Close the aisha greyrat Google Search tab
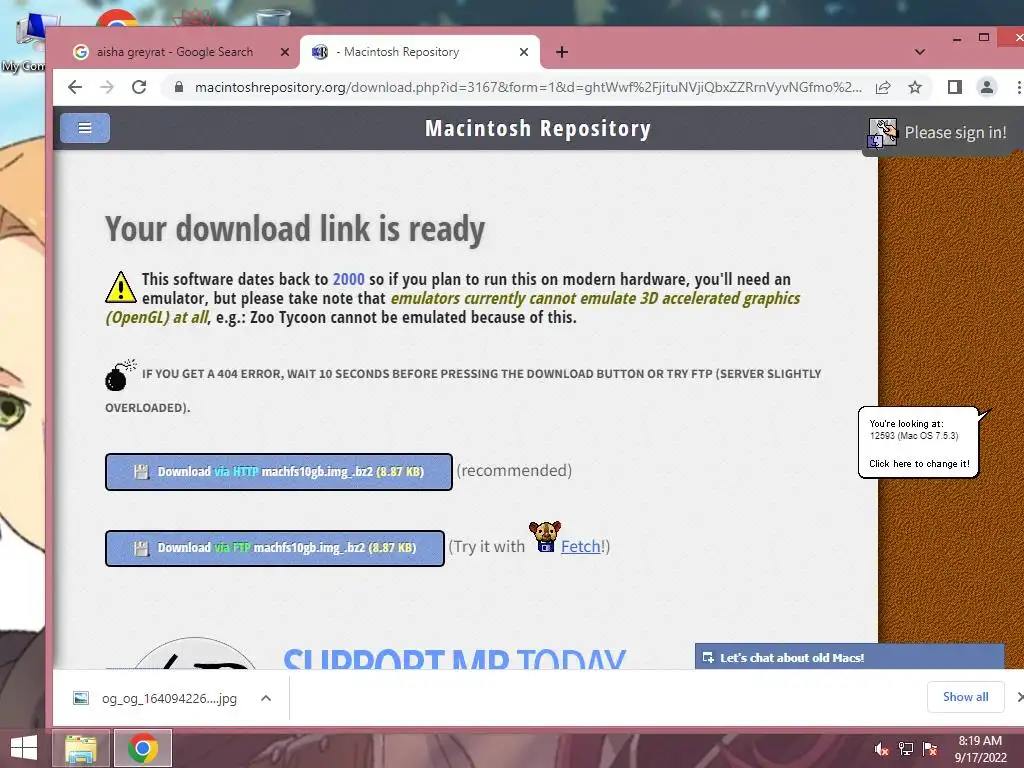The height and width of the screenshot is (768, 1024). pos(285,52)
